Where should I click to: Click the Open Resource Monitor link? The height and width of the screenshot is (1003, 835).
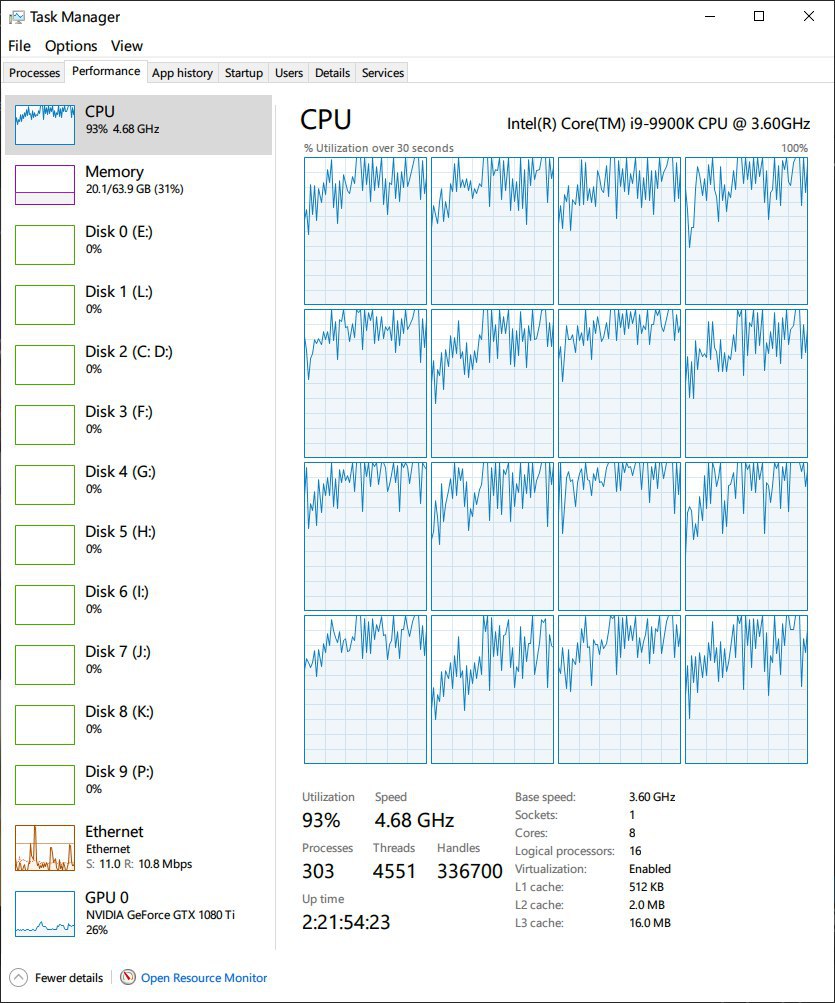click(204, 978)
